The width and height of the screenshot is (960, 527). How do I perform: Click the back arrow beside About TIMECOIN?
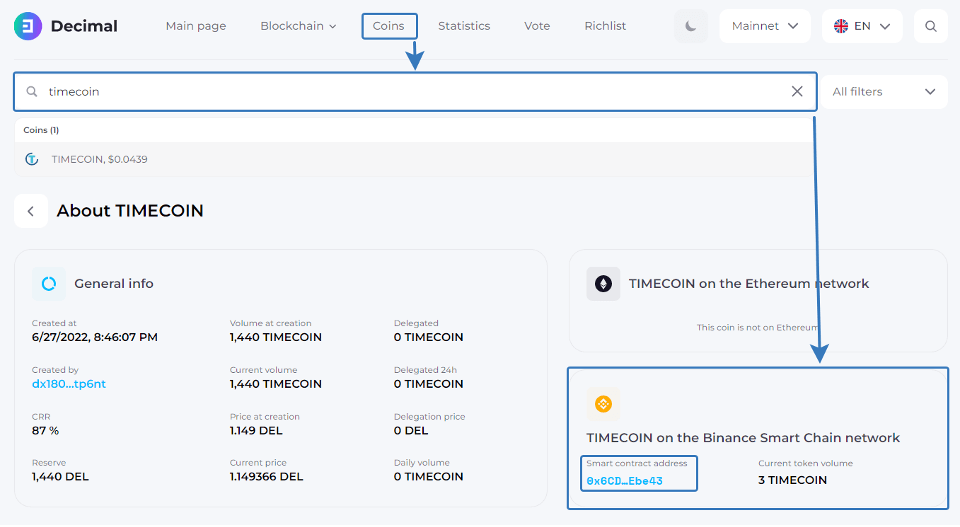[31, 211]
